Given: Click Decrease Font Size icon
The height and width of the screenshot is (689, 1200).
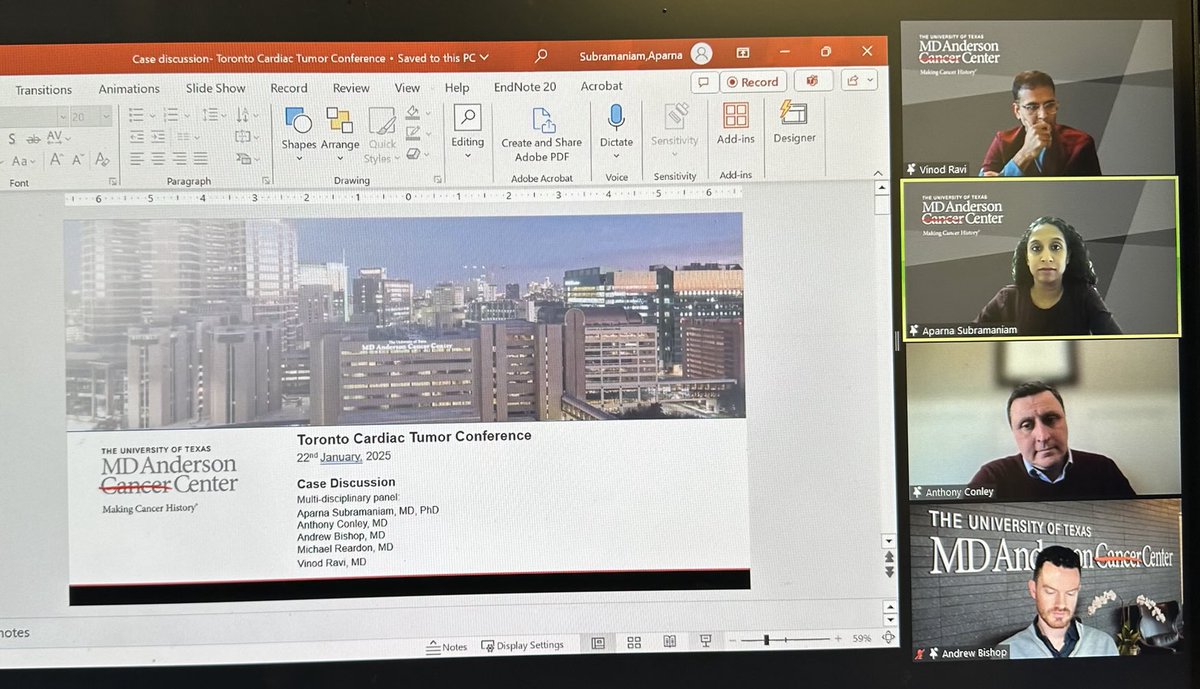Looking at the screenshot, I should pos(78,160).
